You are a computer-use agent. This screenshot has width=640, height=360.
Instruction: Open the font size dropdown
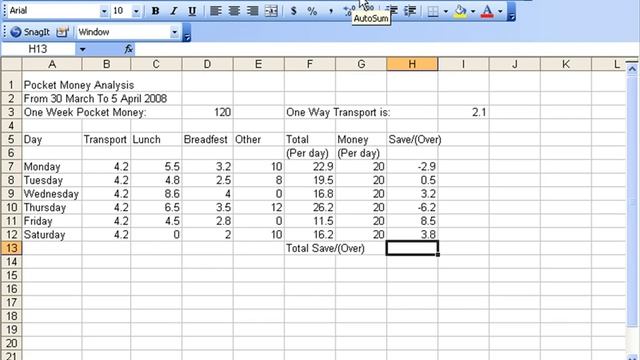(136, 11)
